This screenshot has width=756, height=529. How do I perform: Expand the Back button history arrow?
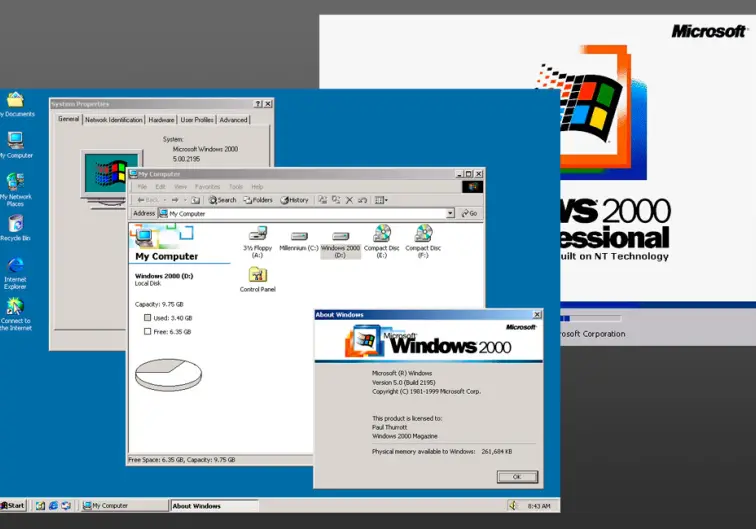(162, 200)
